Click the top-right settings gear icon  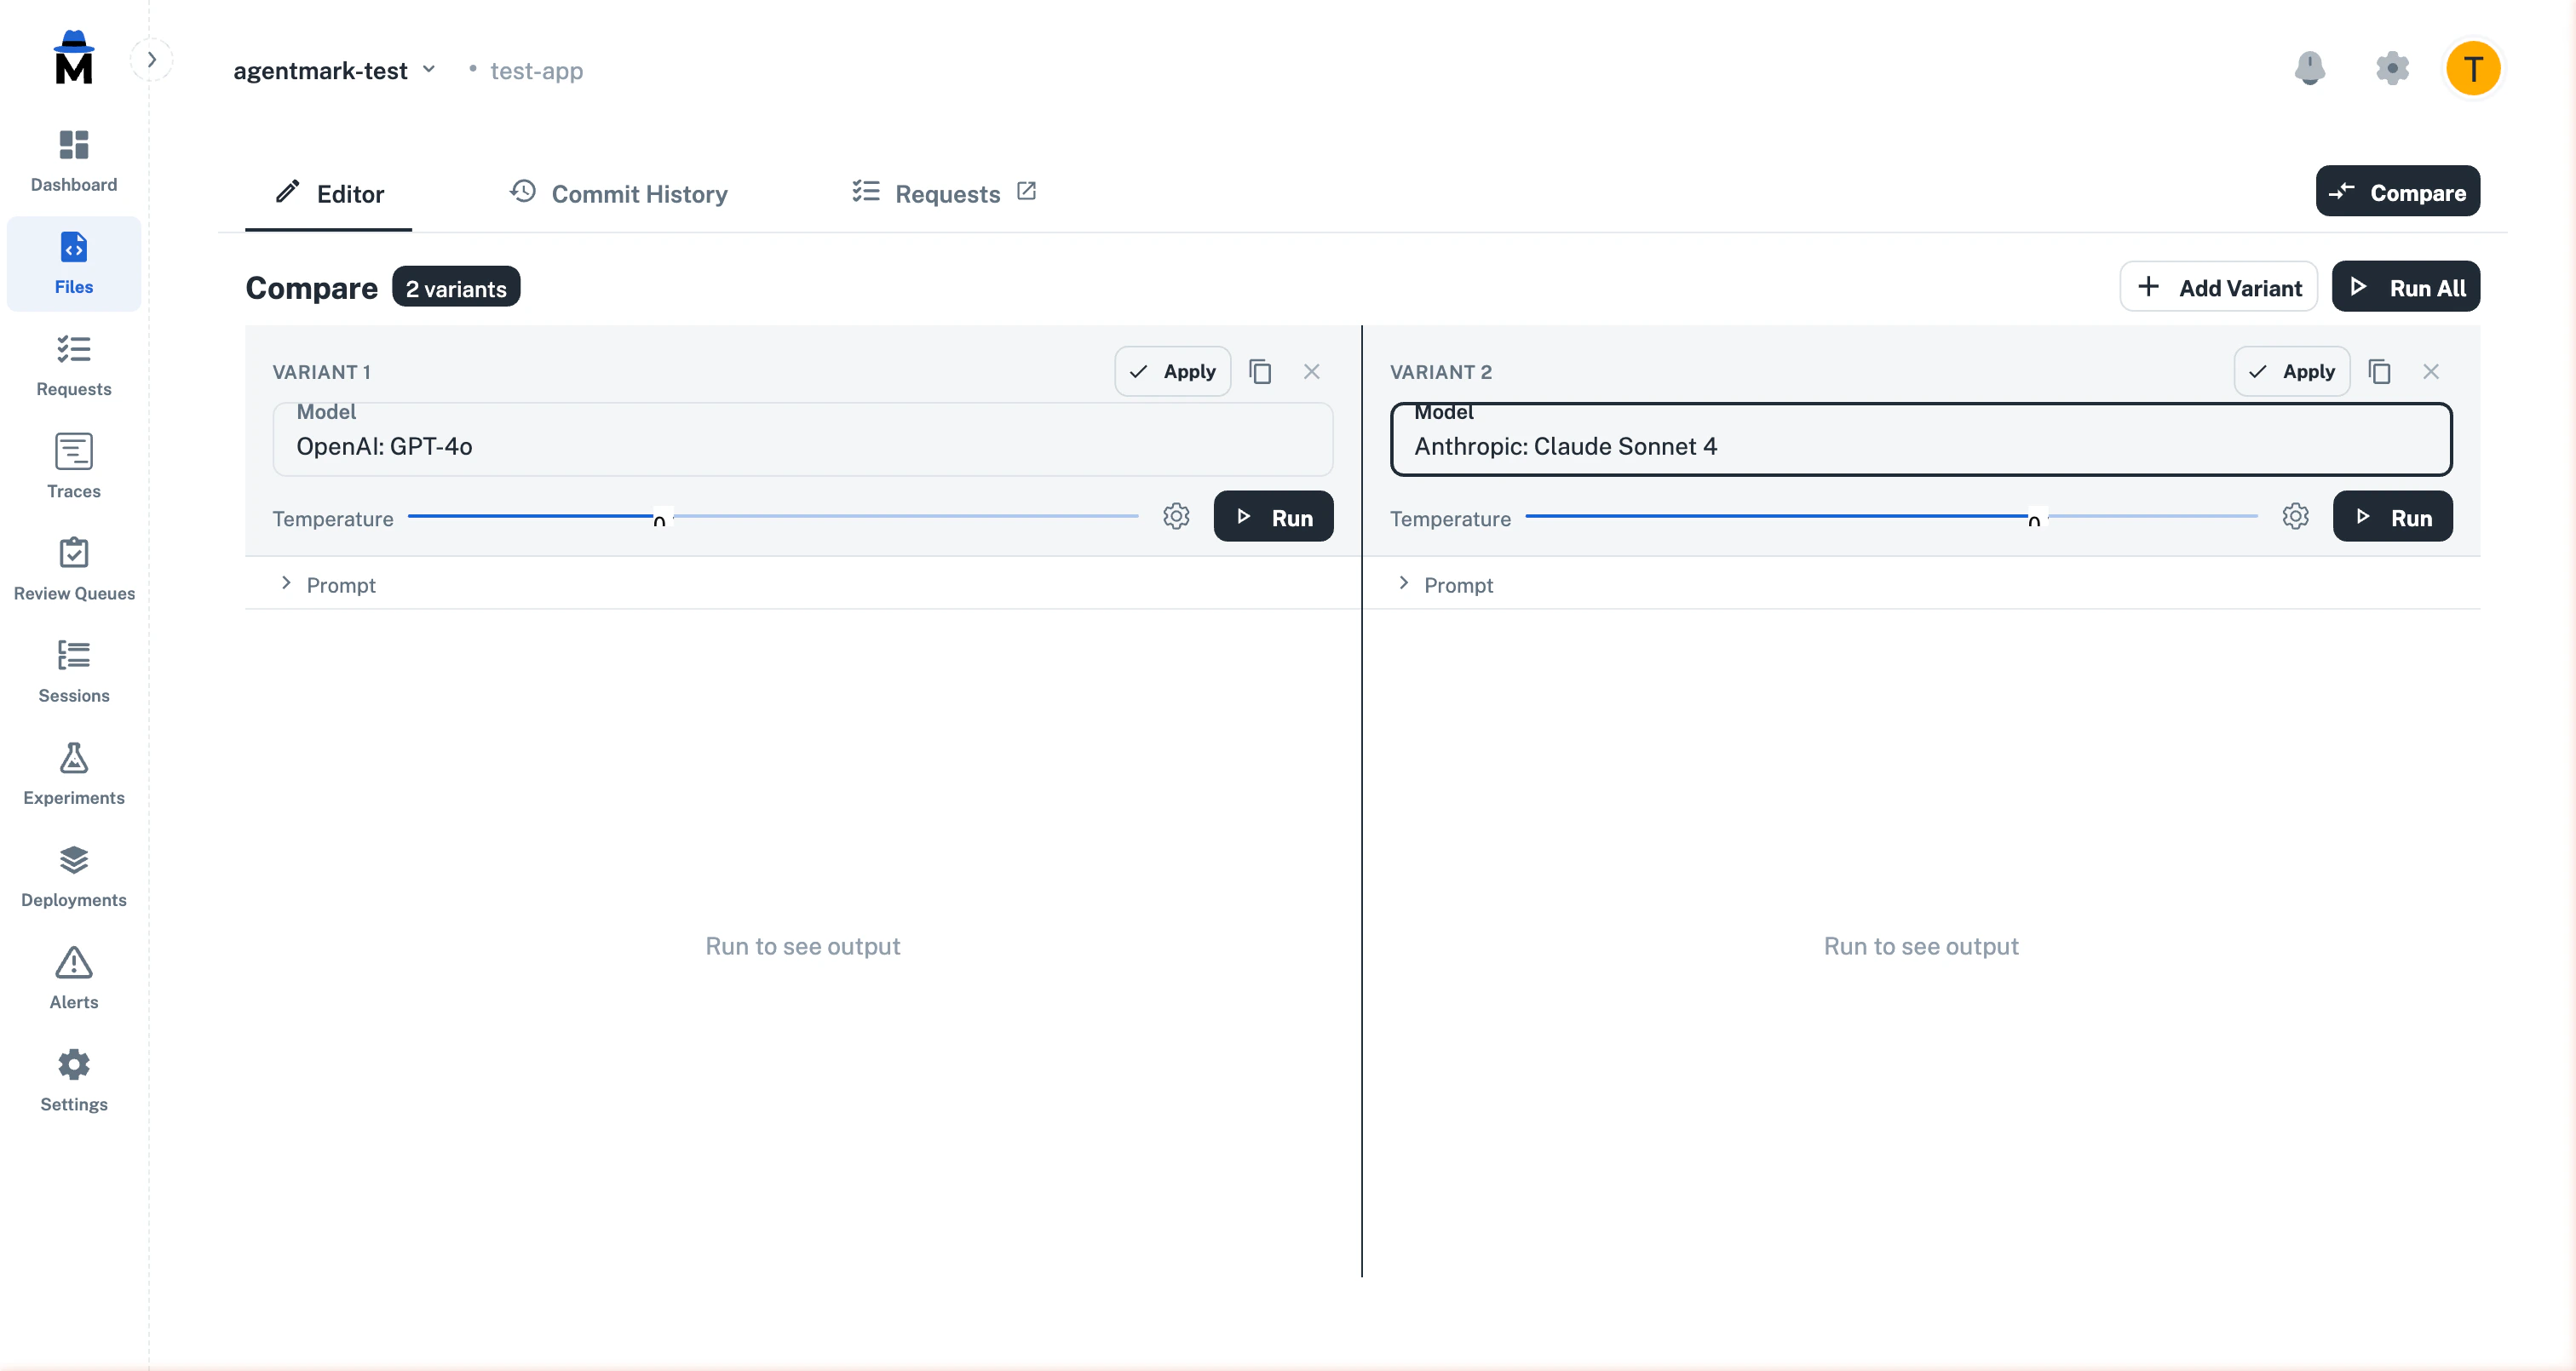point(2391,68)
